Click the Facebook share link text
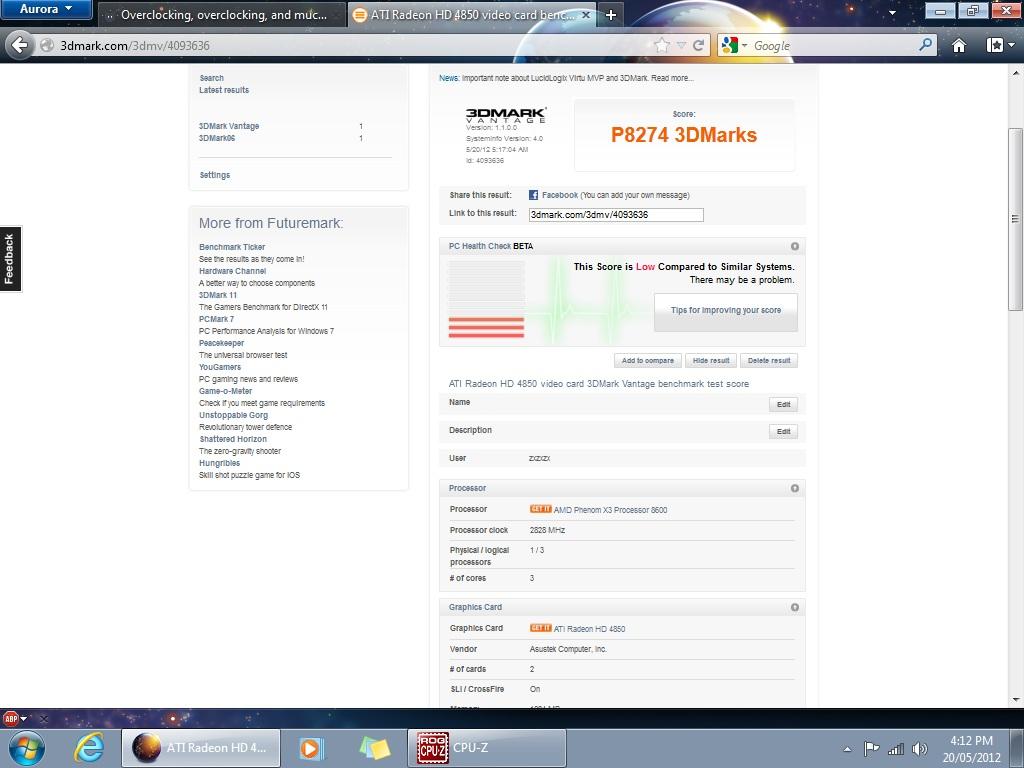 tap(560, 195)
